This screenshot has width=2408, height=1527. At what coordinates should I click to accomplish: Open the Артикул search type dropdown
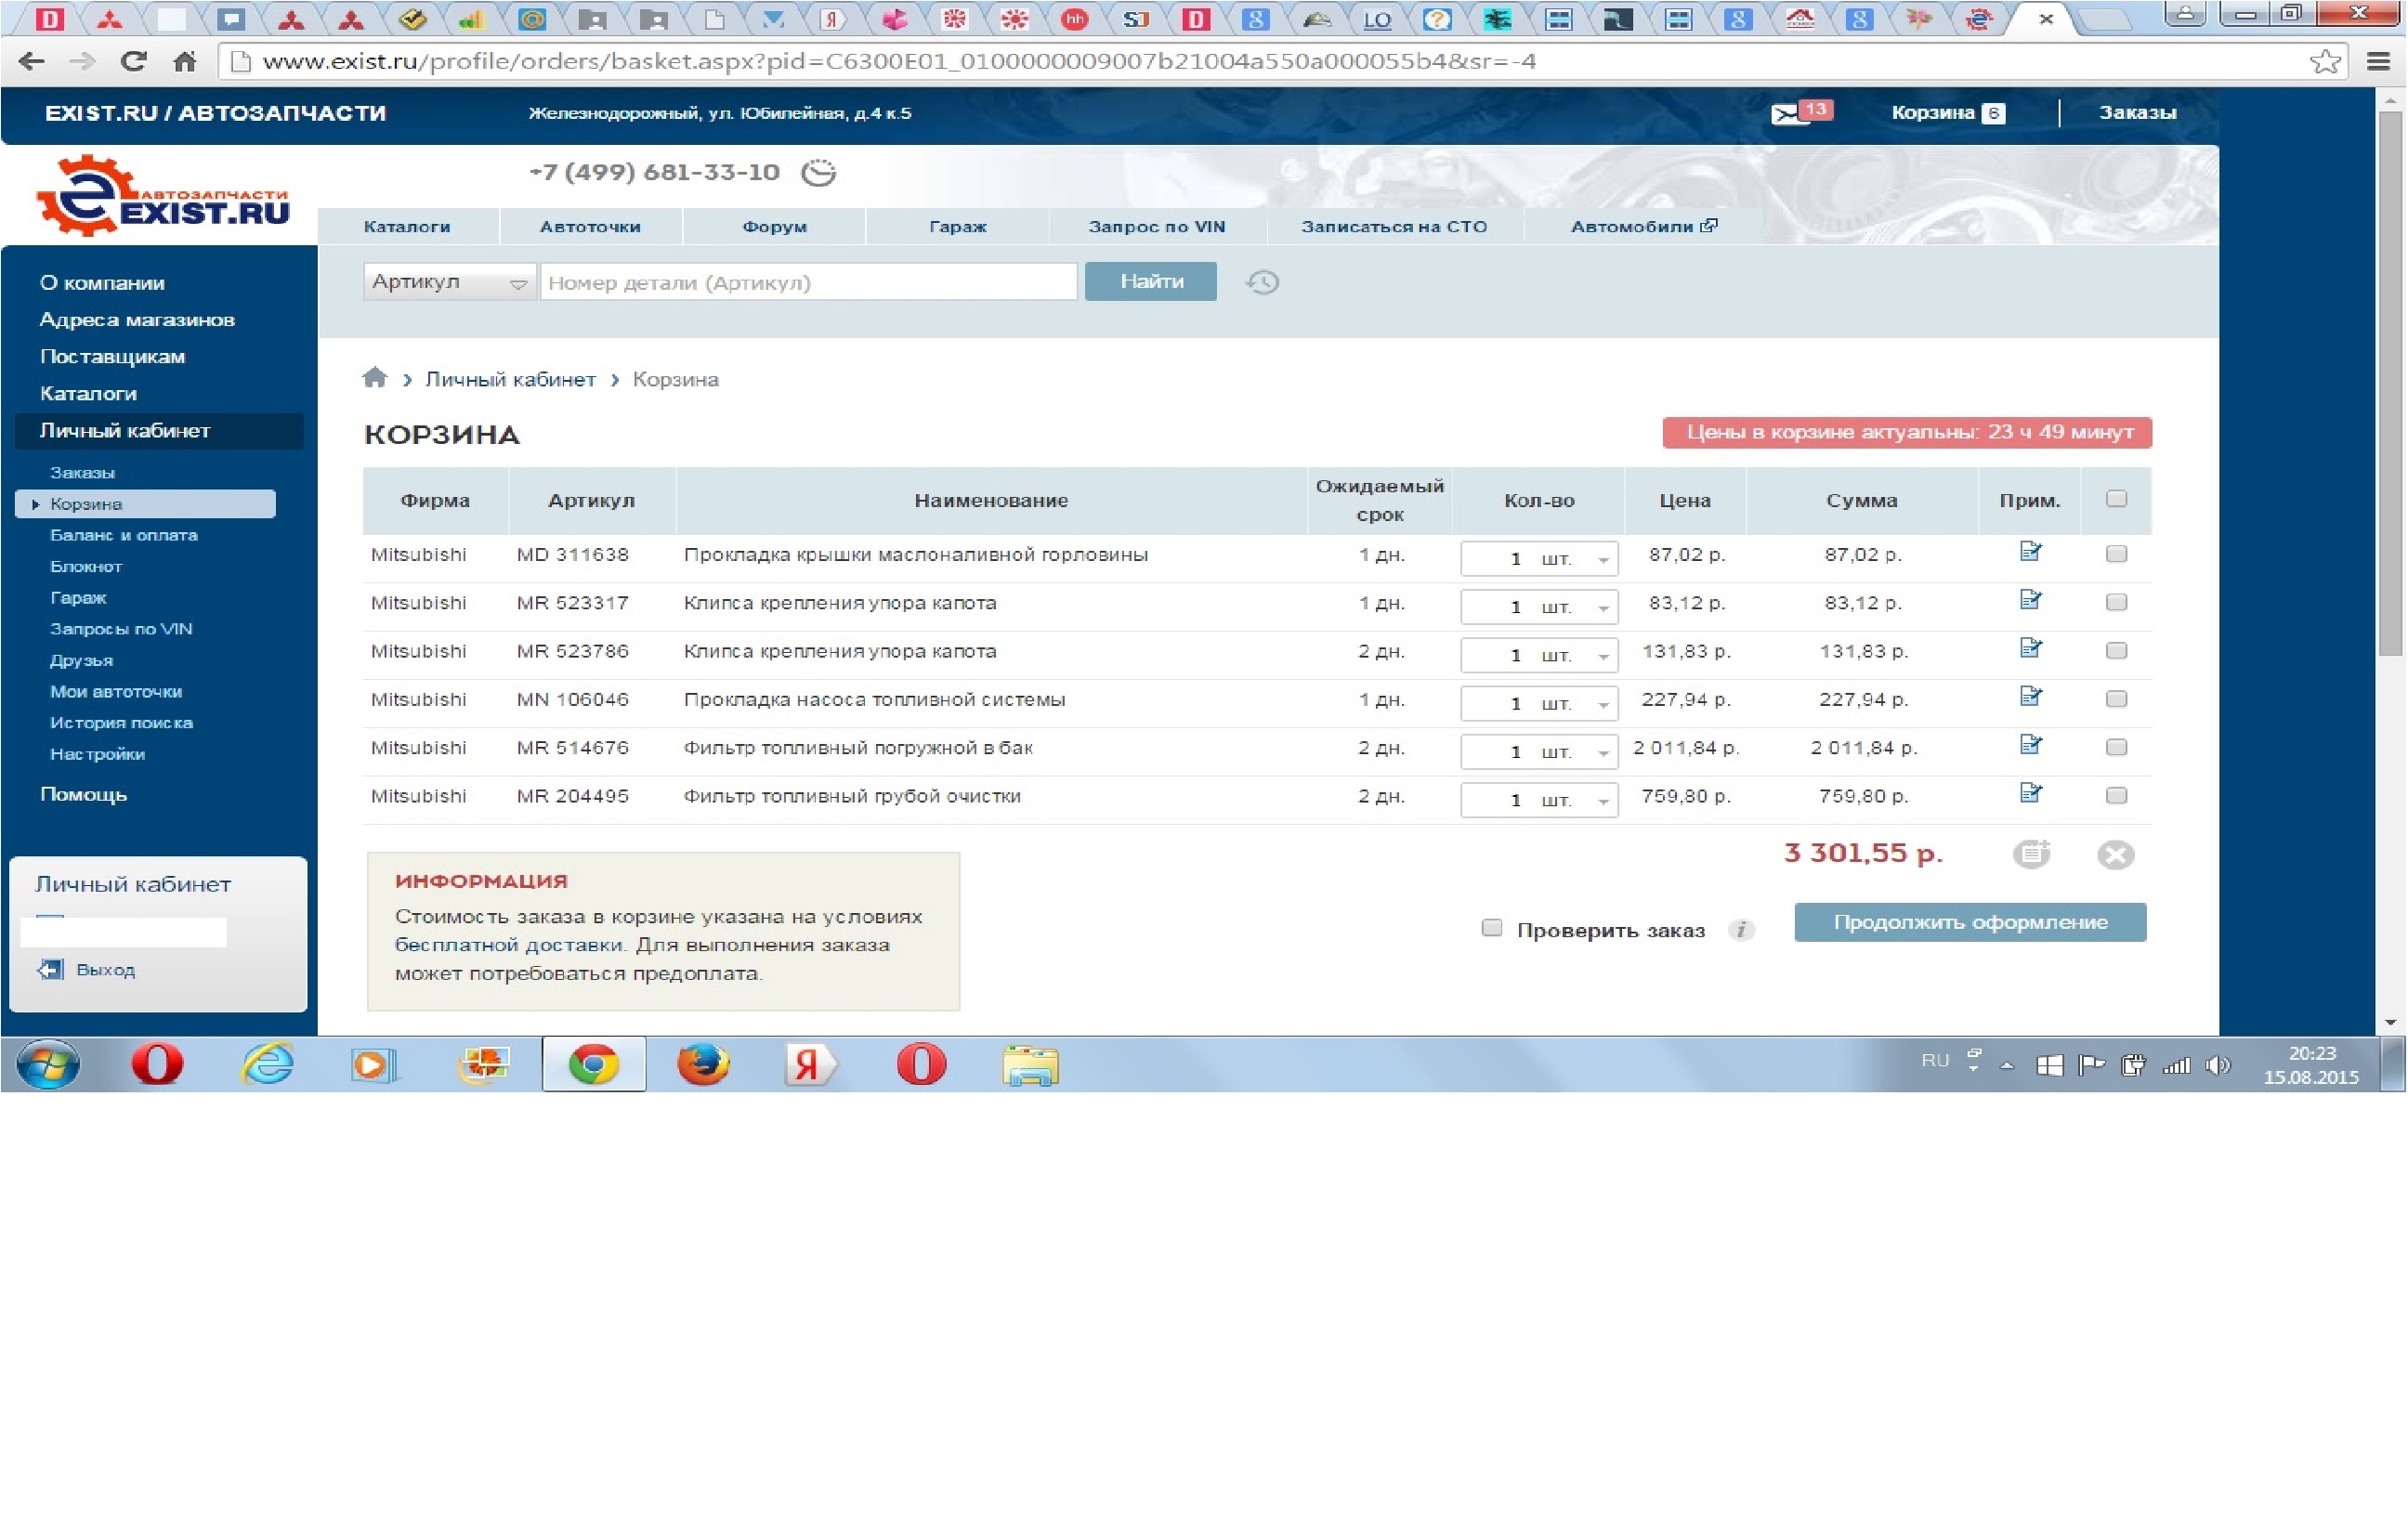(x=449, y=282)
